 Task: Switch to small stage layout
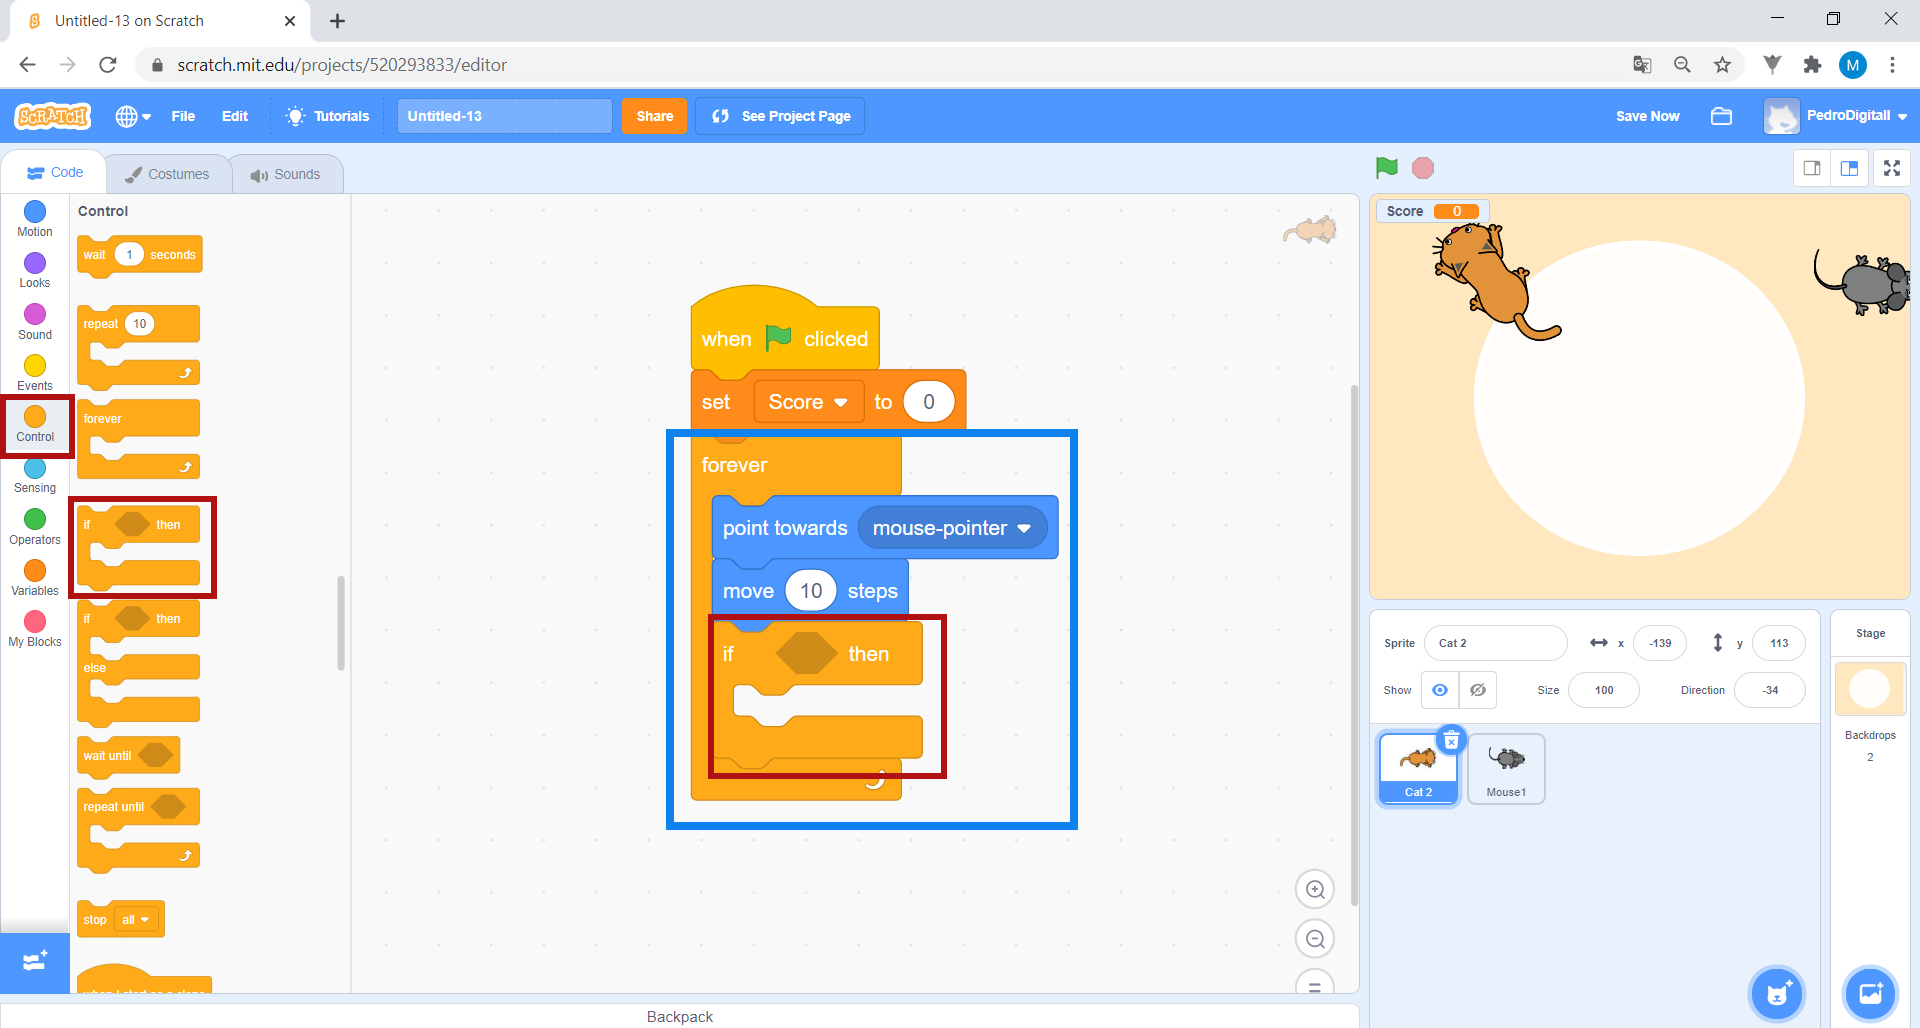point(1812,168)
